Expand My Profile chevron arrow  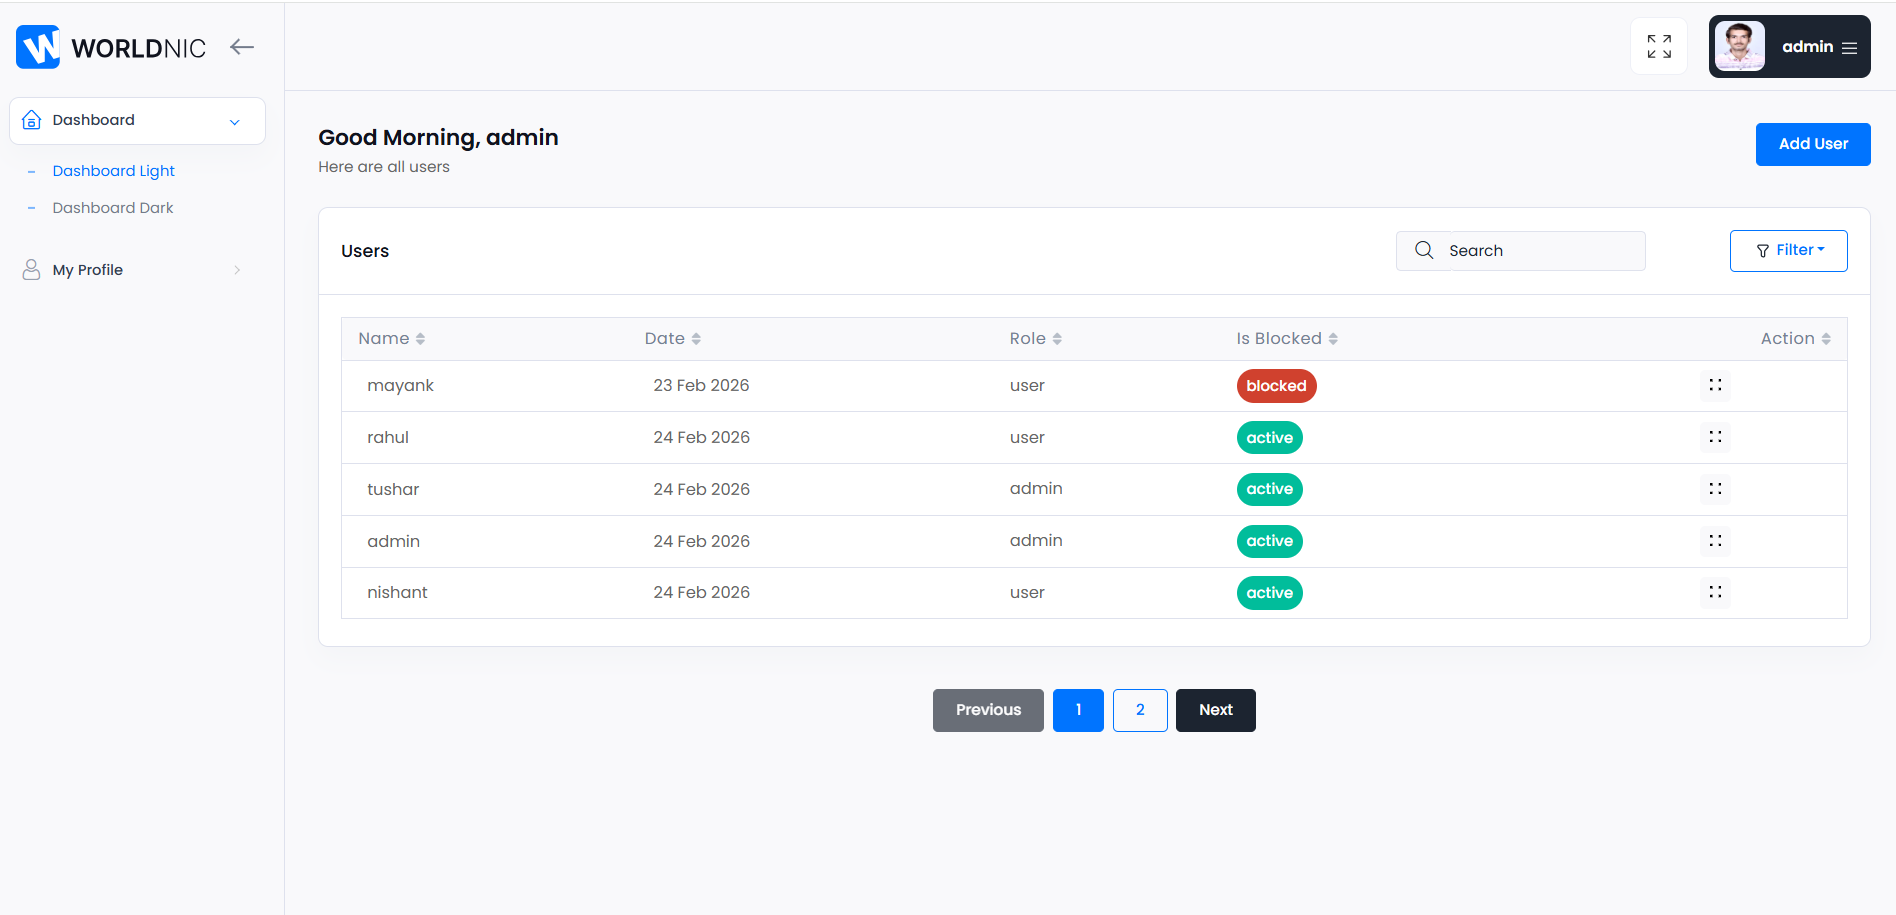(x=237, y=270)
